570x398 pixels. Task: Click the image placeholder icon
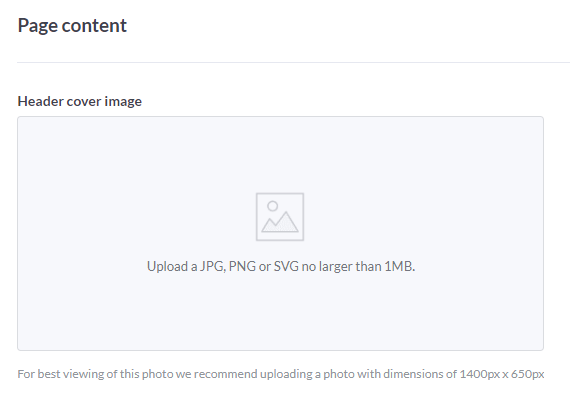coord(280,217)
